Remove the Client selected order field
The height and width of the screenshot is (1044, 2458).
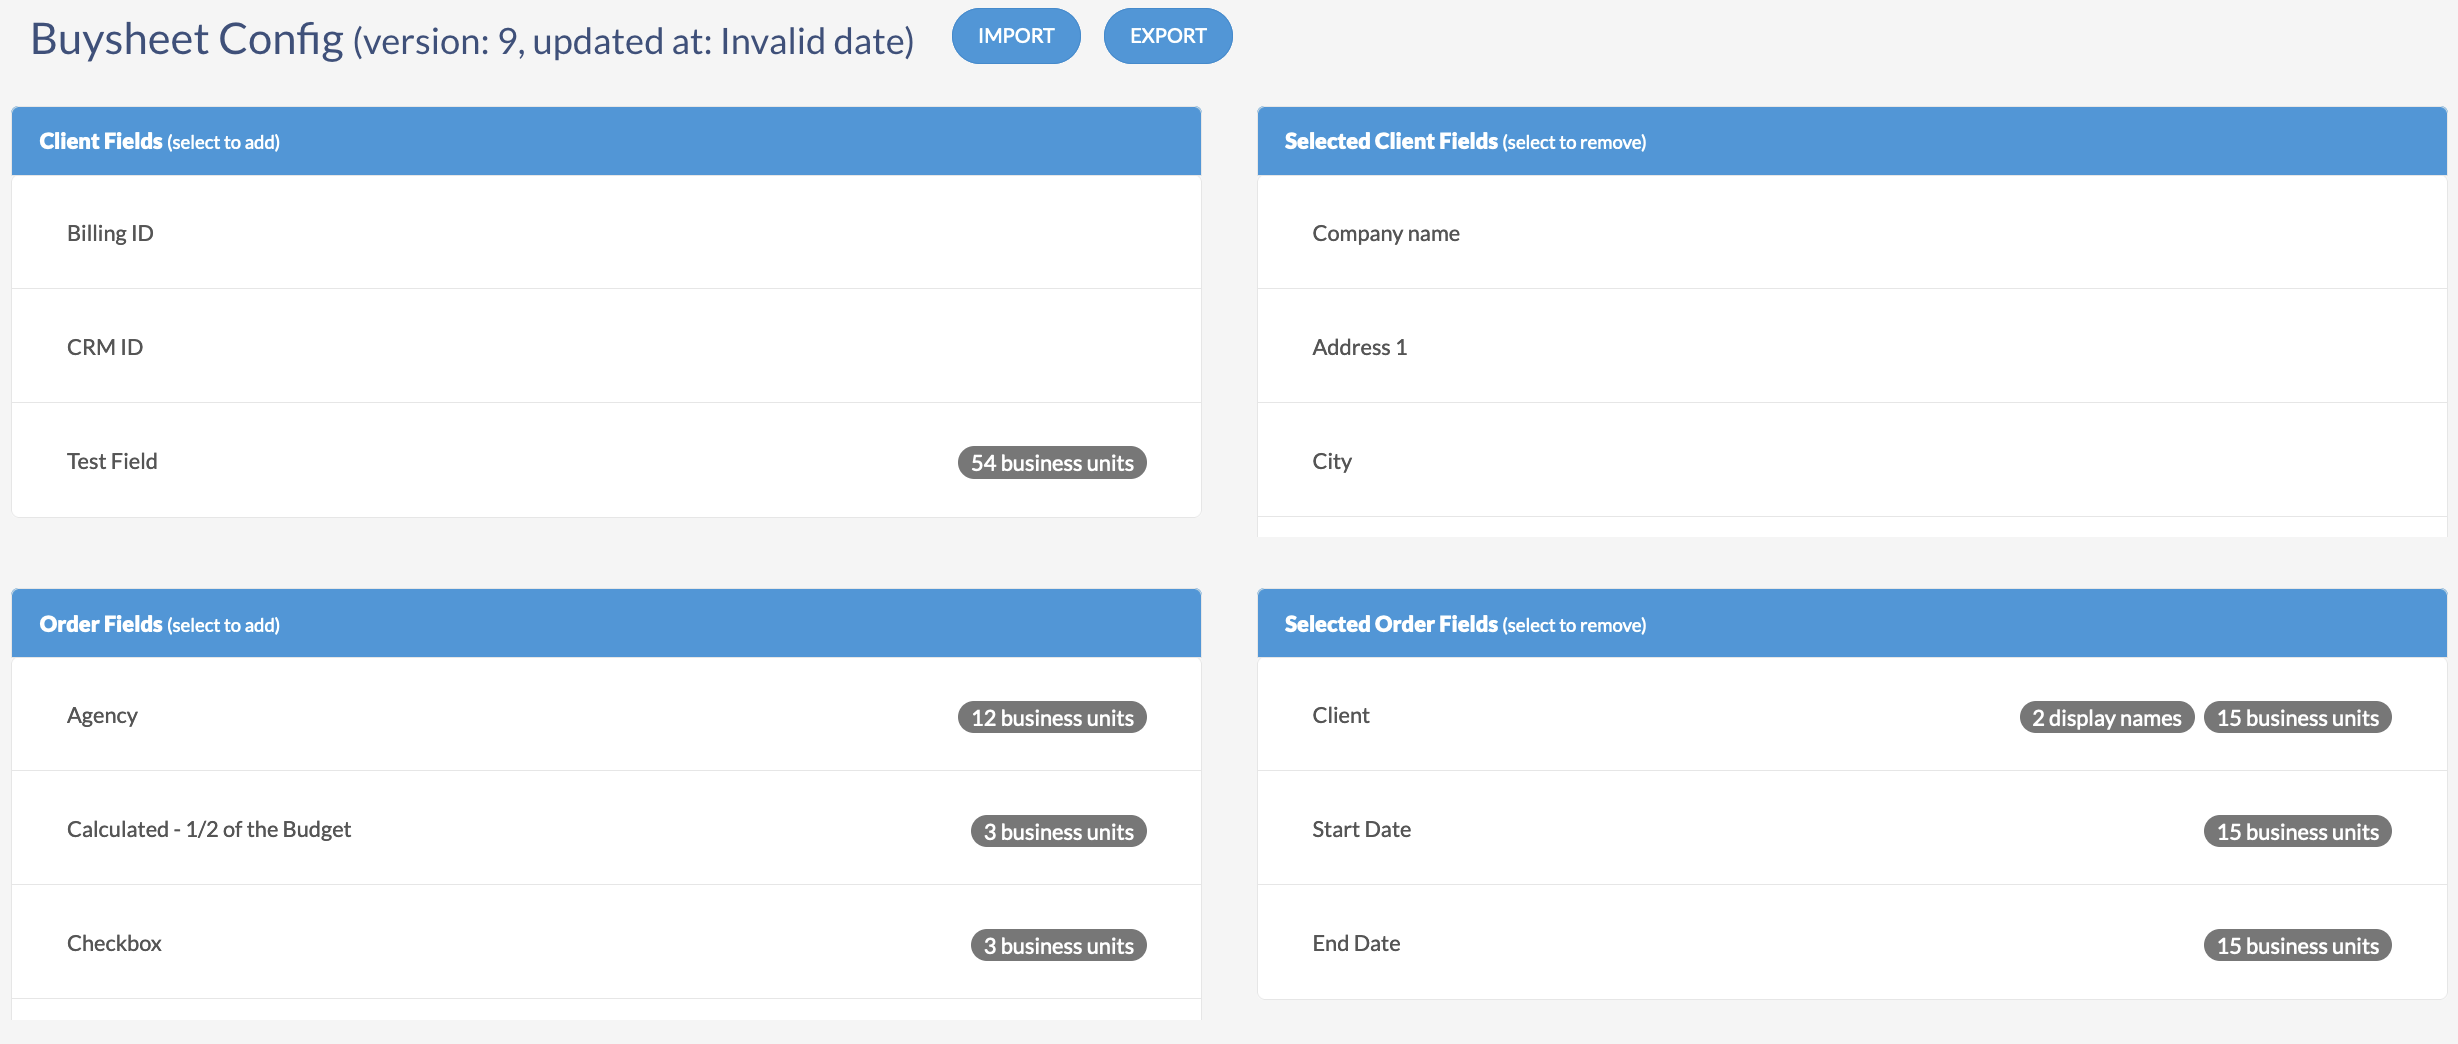coord(1852,715)
